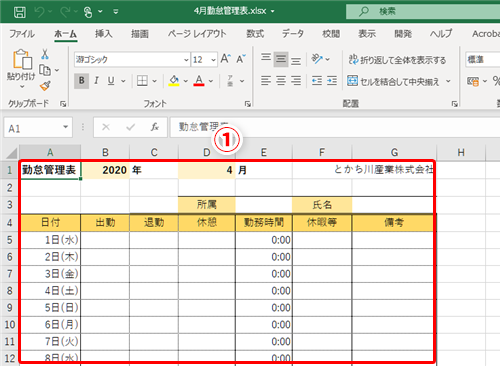The height and width of the screenshot is (366, 500).
Task: Click the Copy icon
Action: tap(45, 70)
